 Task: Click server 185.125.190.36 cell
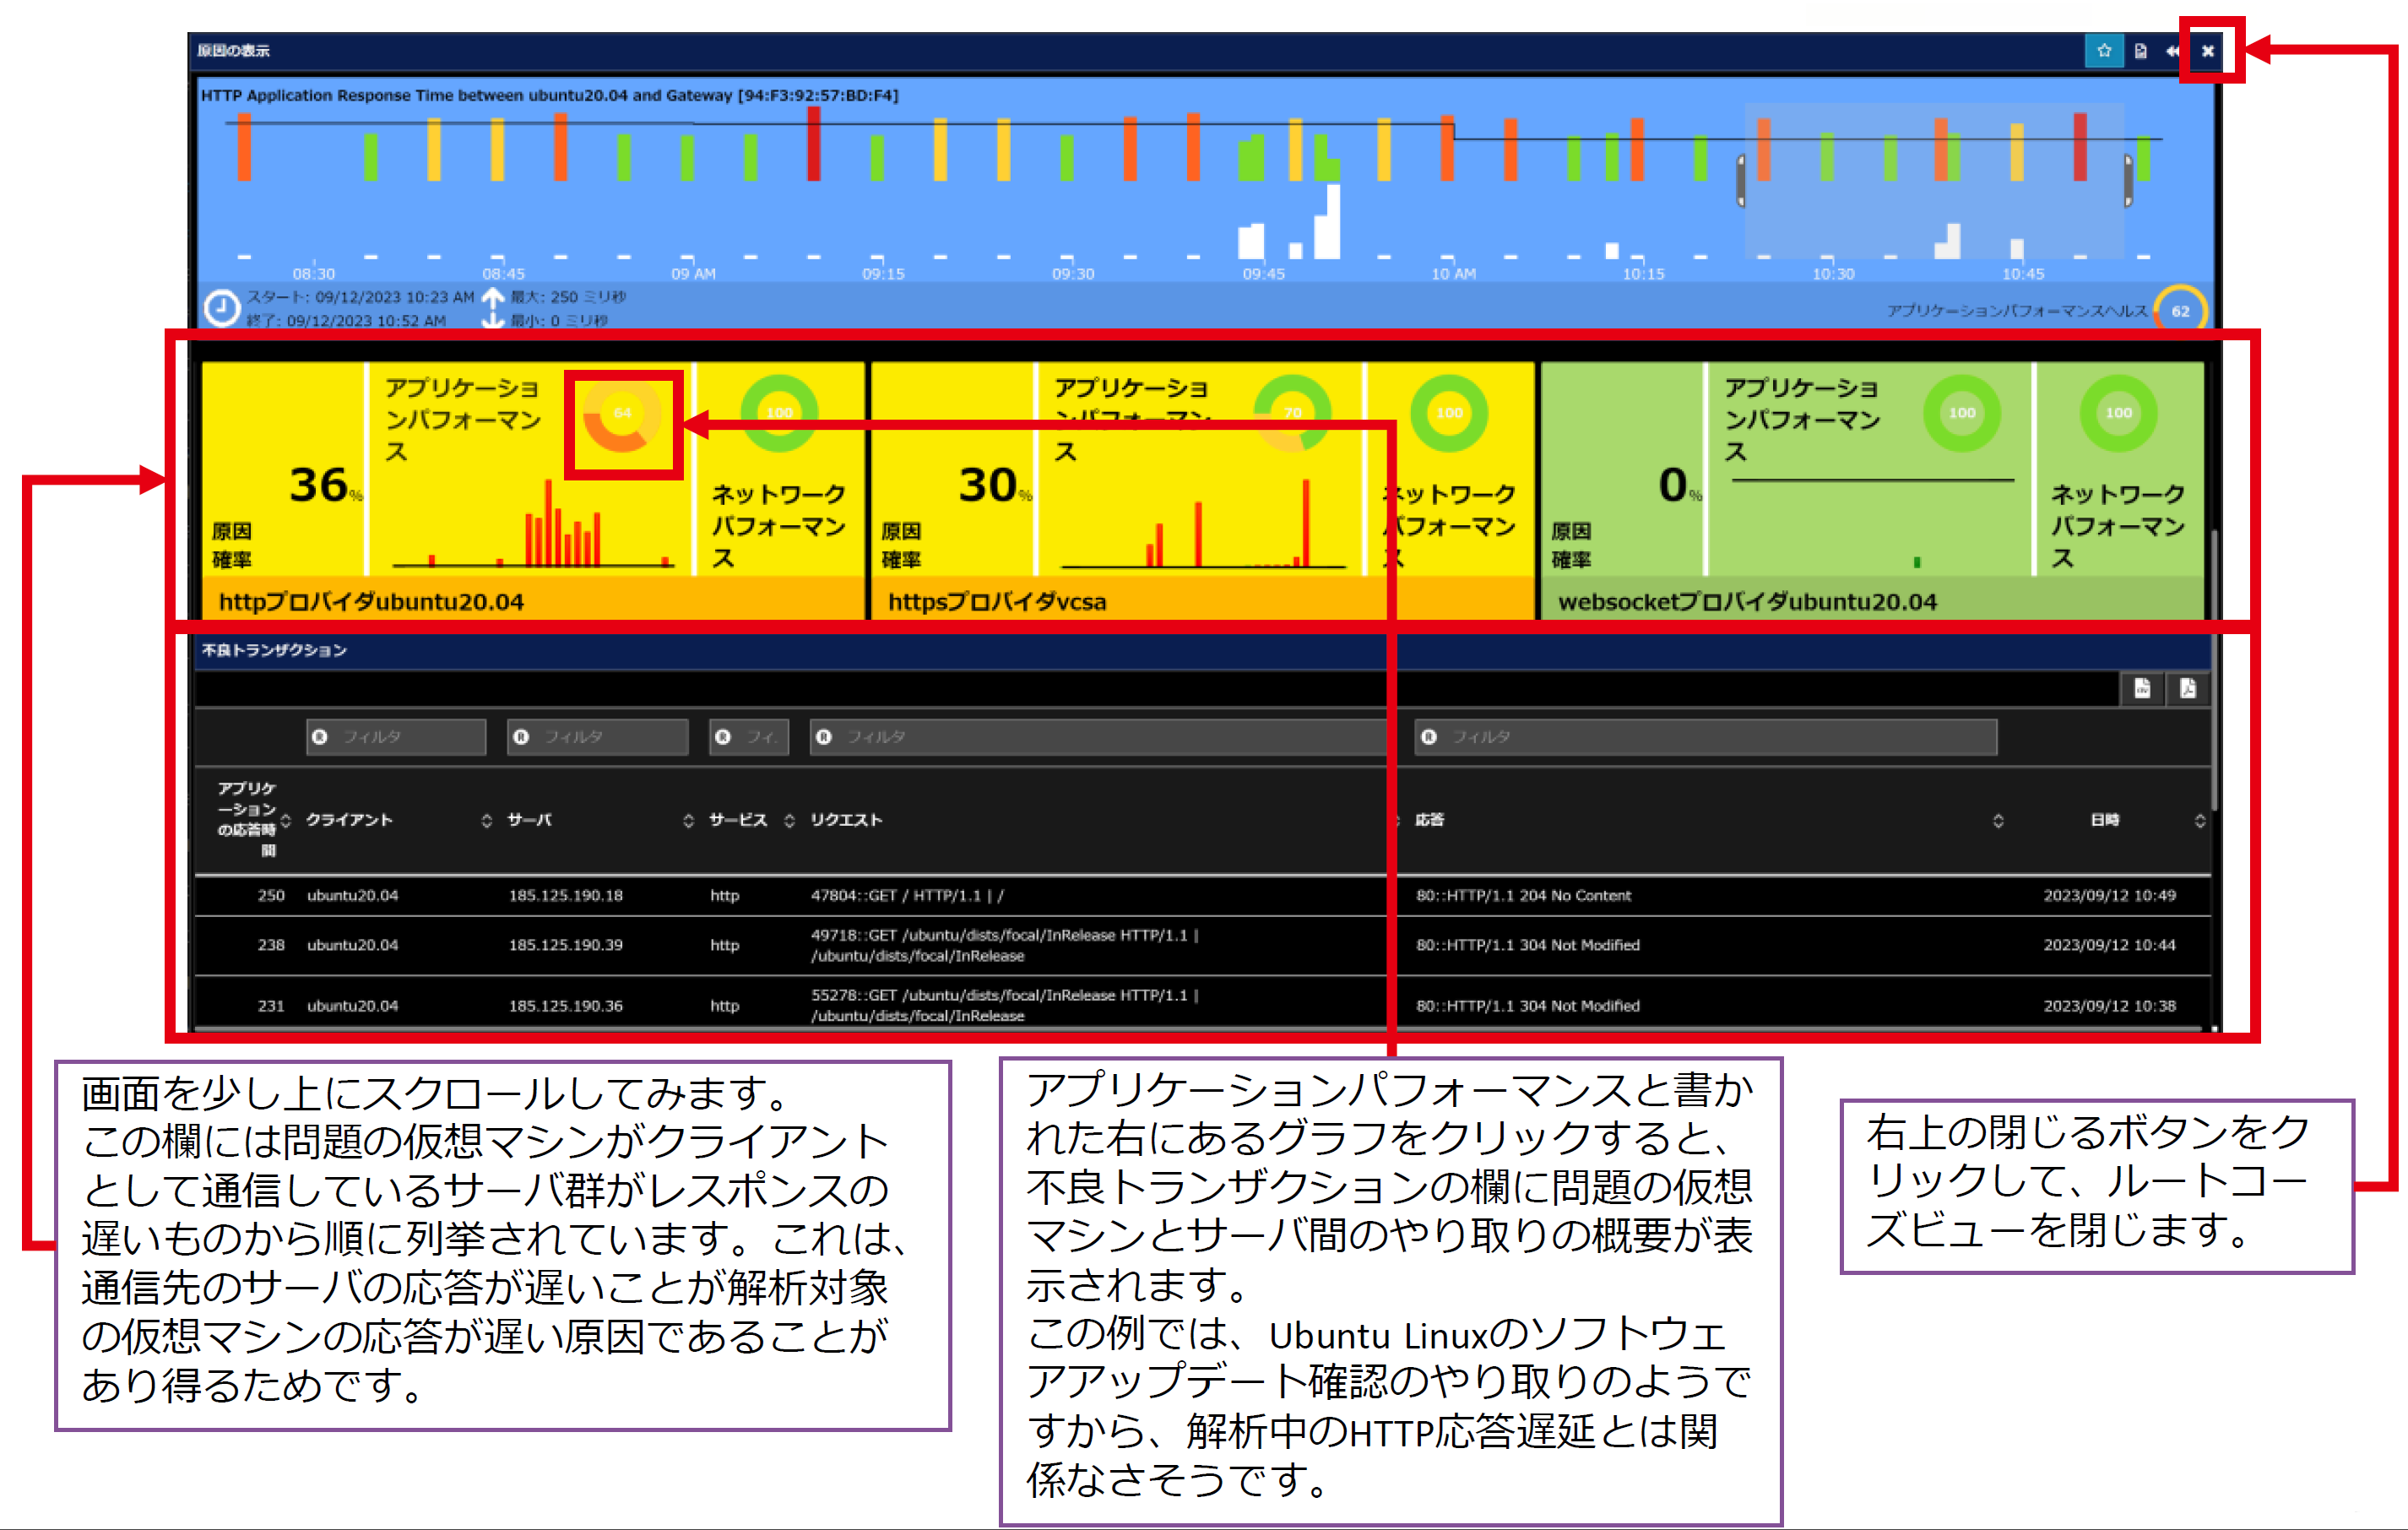[x=566, y=1006]
